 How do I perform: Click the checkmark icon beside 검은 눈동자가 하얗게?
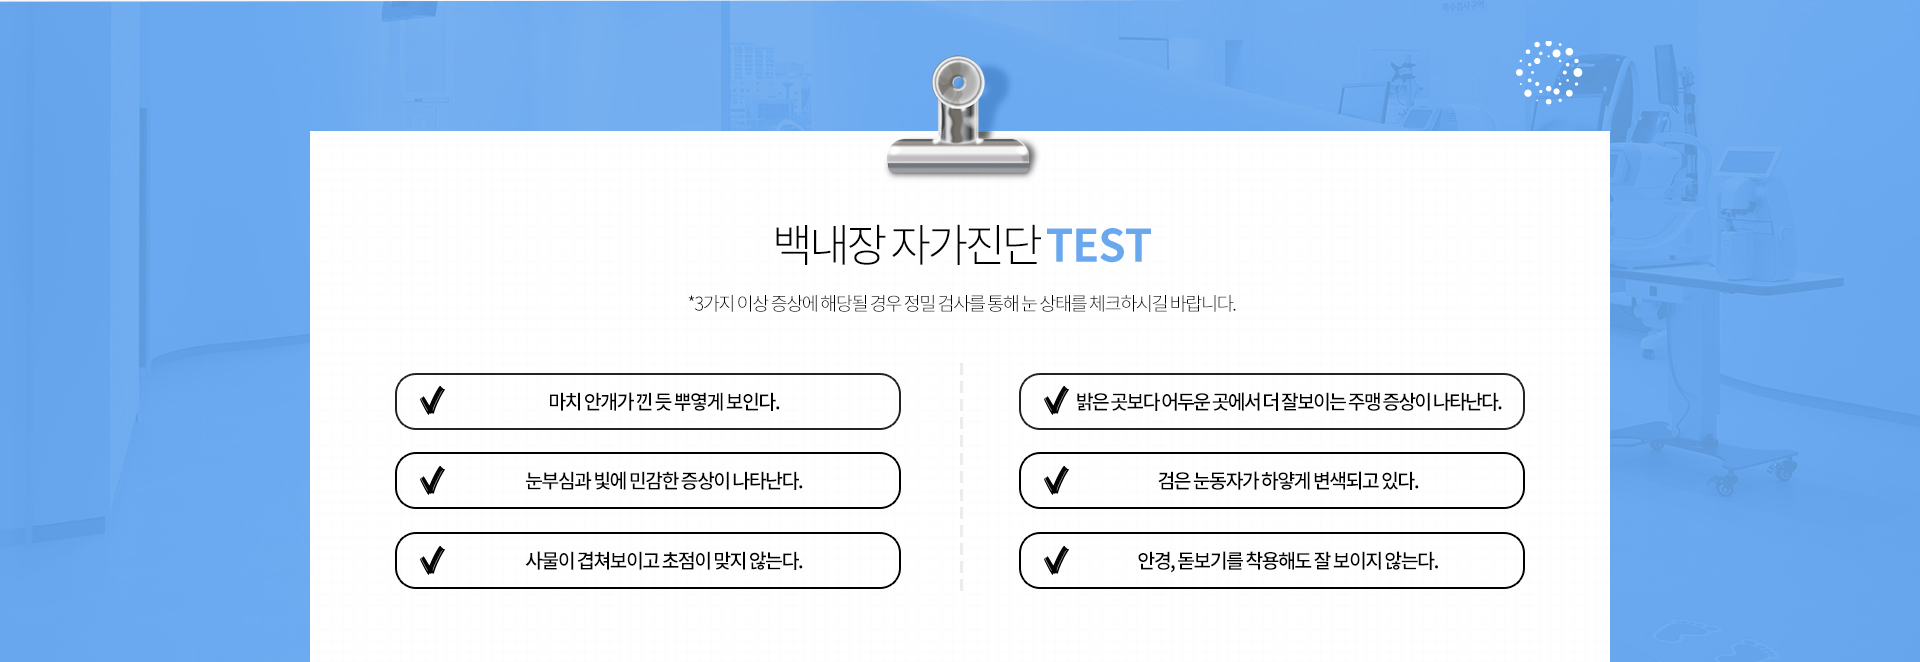click(1056, 481)
